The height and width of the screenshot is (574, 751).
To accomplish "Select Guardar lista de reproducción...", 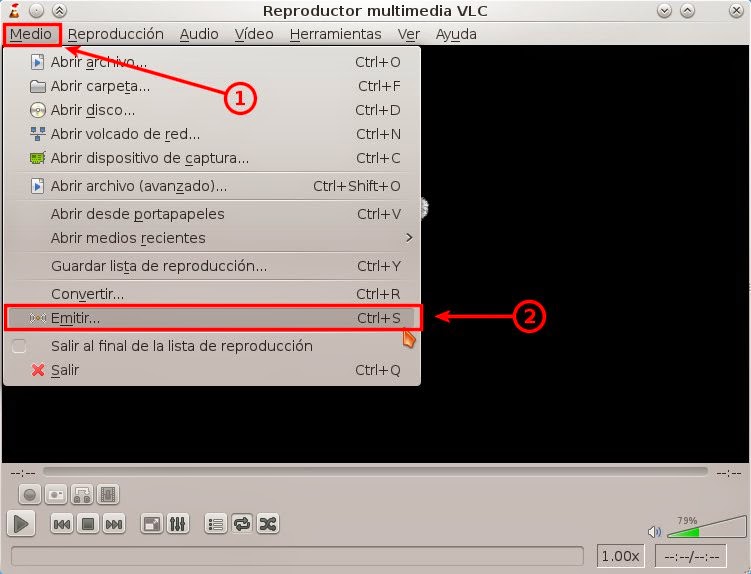I will pyautogui.click(x=212, y=266).
